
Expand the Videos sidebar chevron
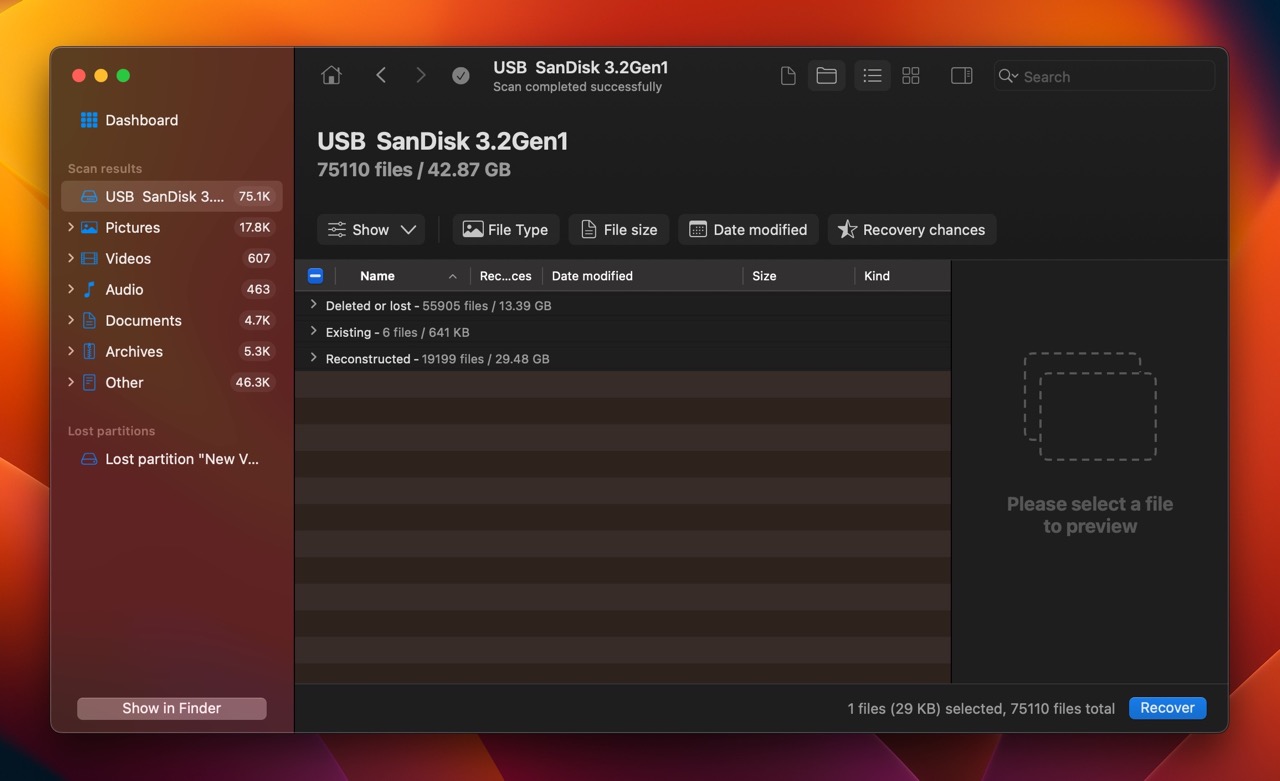click(70, 258)
